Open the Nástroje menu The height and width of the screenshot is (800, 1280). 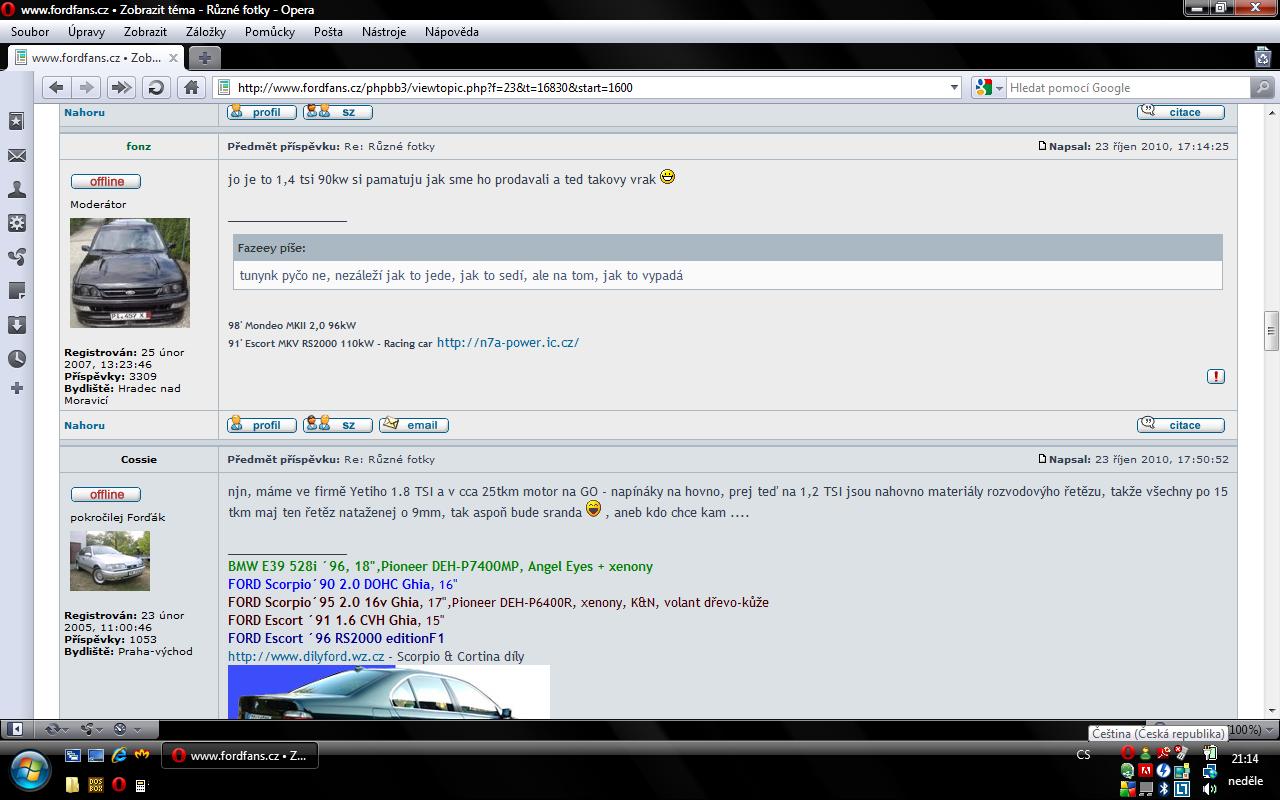tap(383, 32)
